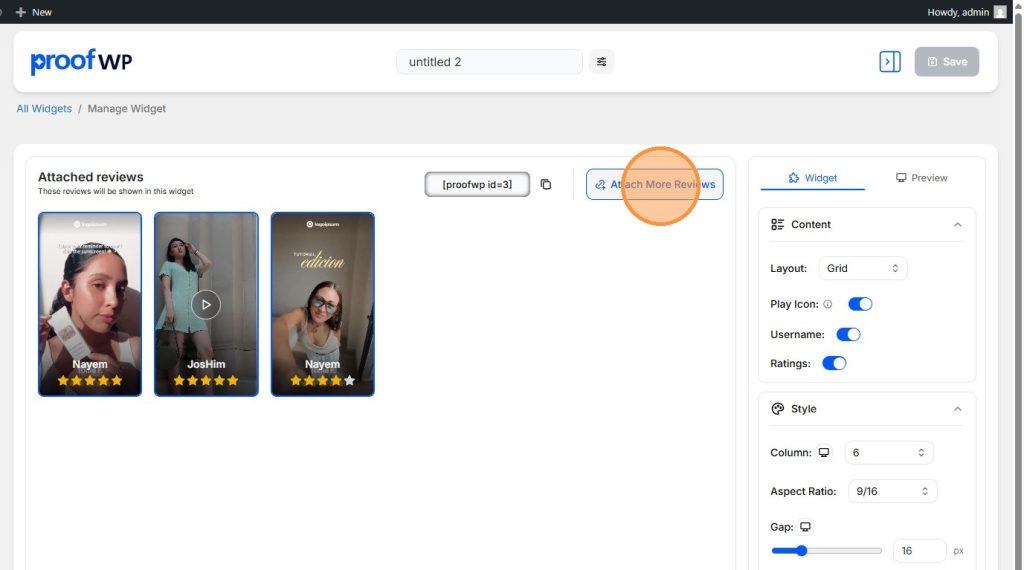Open widget settings sliders icon
The width and height of the screenshot is (1024, 570).
(x=601, y=61)
